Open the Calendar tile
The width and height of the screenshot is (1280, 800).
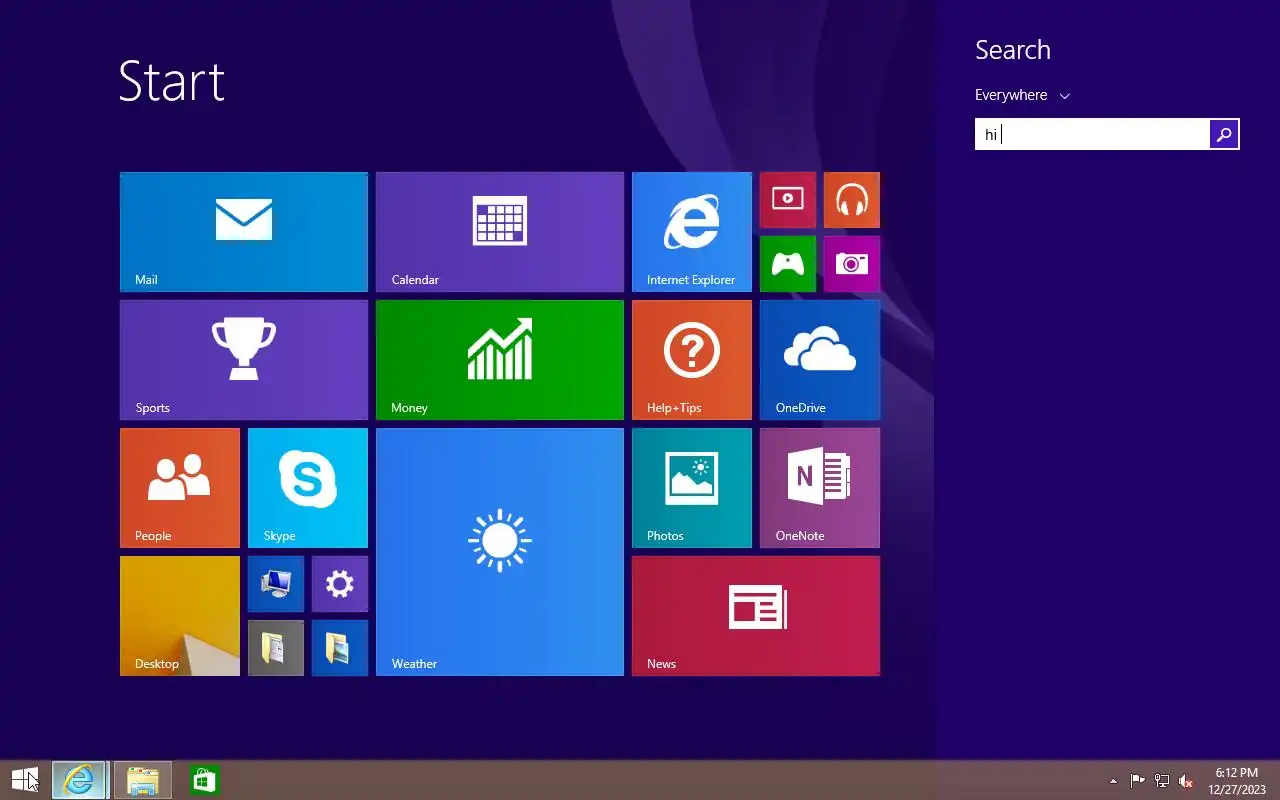[500, 232]
